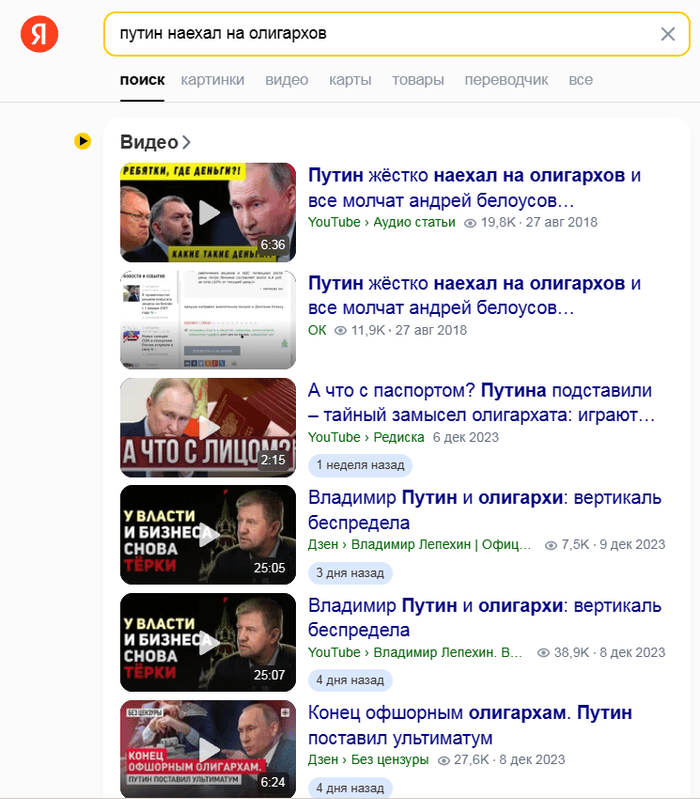Play the 6:24 offshore oligarchs thumbnail
The height and width of the screenshot is (799, 700).
point(208,749)
